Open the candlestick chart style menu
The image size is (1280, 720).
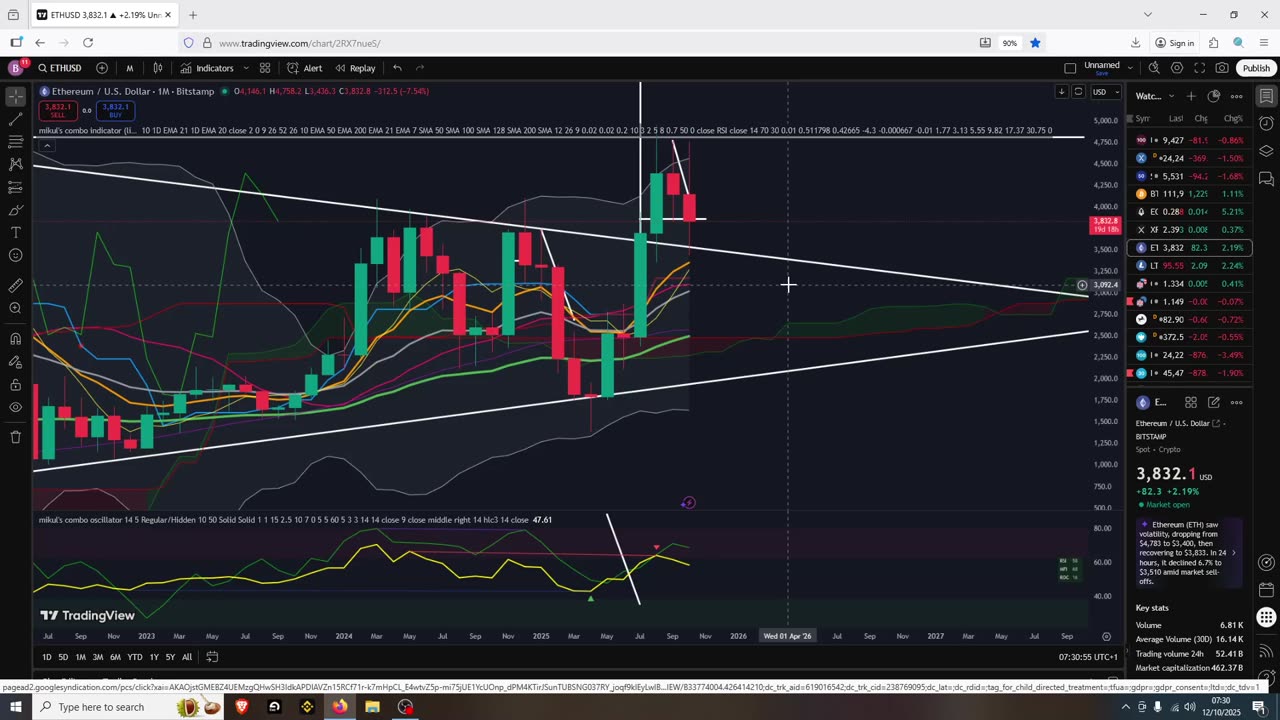pyautogui.click(x=158, y=68)
